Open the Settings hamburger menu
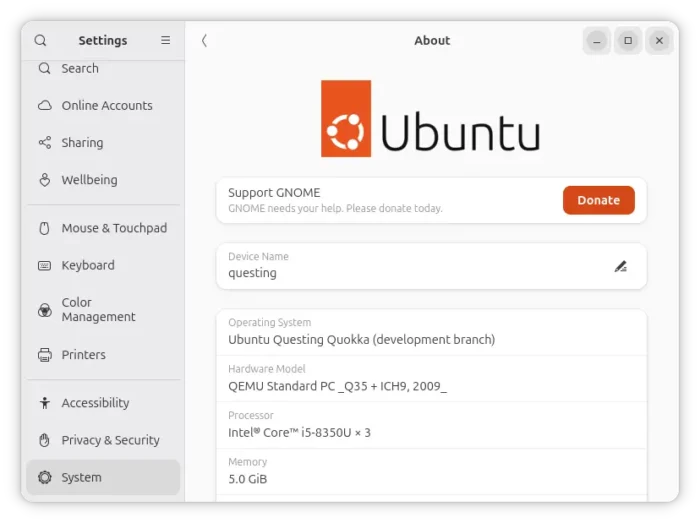Viewport: 700px width, 523px height. (166, 41)
